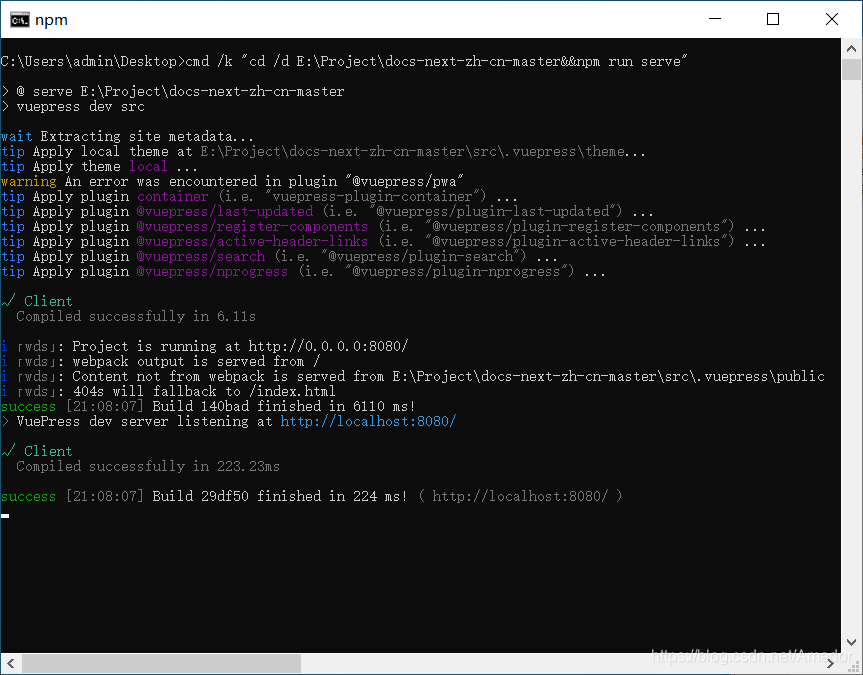Click the first green 'Client' checkmark line
The height and width of the screenshot is (675, 863).
click(x=37, y=301)
